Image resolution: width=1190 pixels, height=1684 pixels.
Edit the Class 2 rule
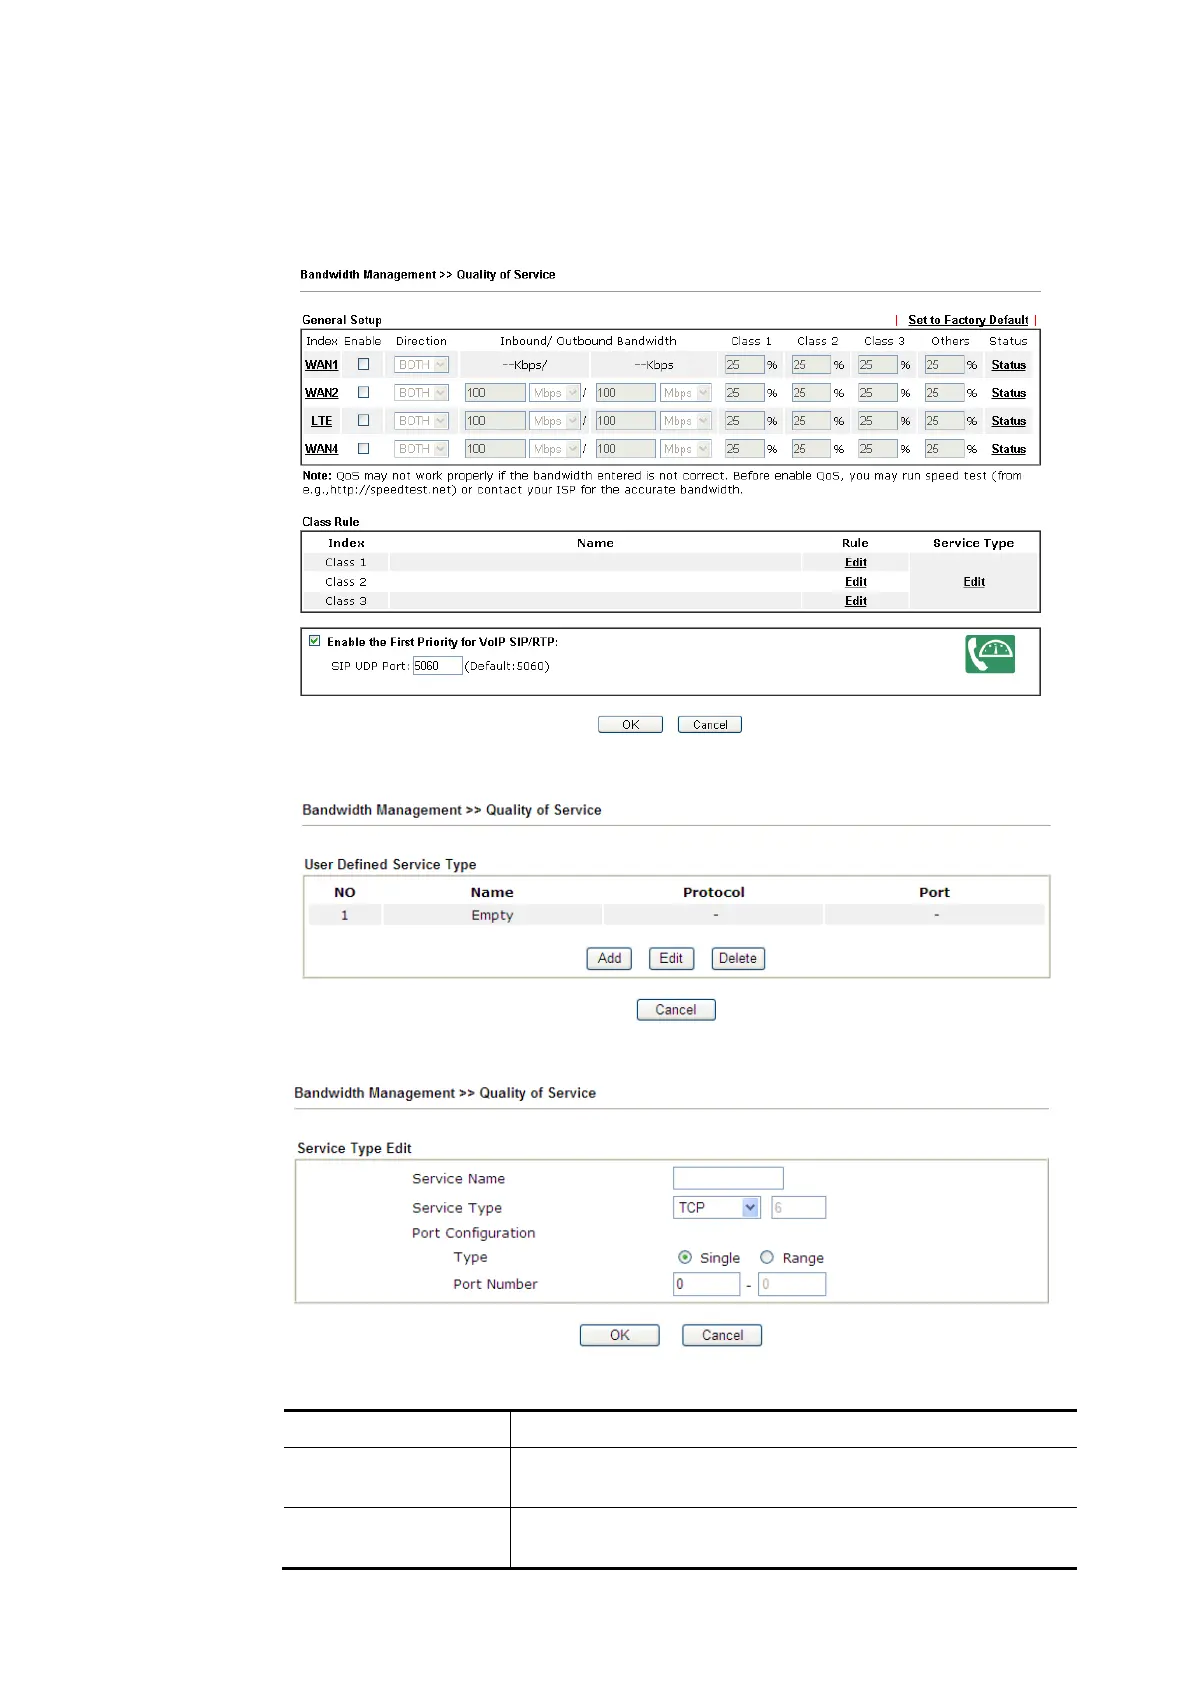[856, 581]
